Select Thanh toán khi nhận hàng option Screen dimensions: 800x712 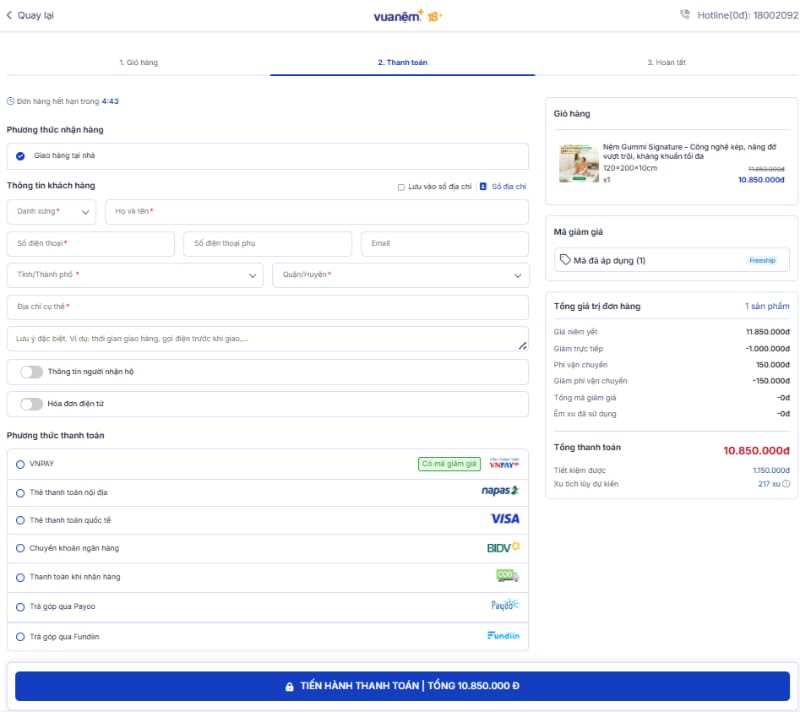click(21, 577)
